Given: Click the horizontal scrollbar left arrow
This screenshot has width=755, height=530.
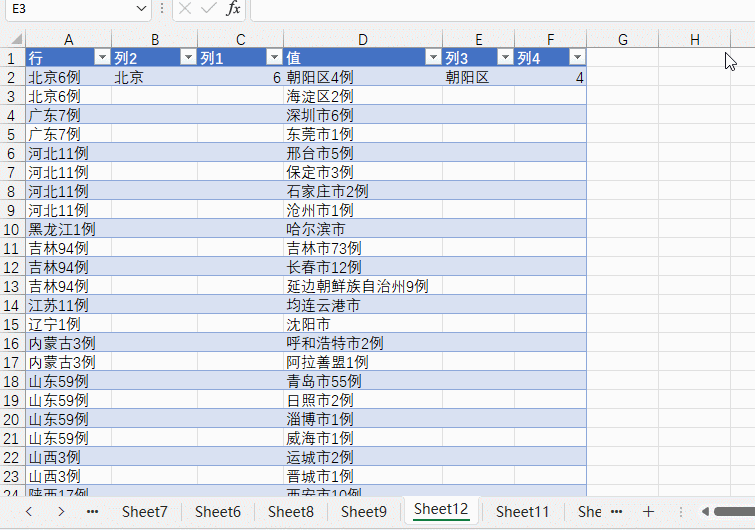Looking at the screenshot, I should click(705, 511).
